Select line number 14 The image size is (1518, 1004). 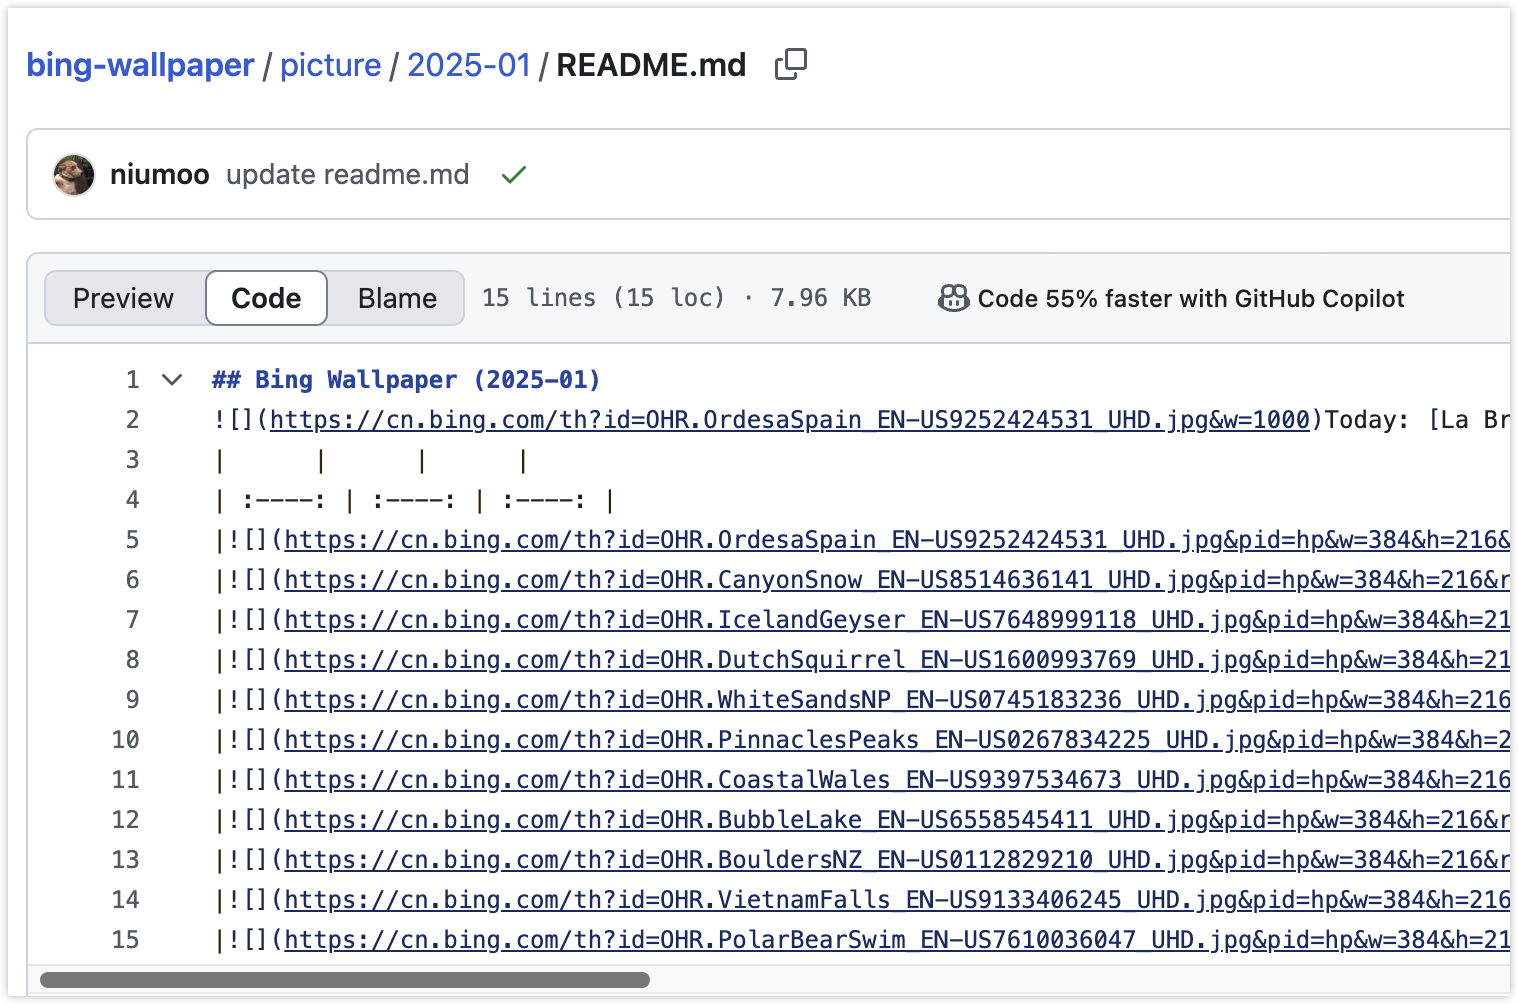(126, 900)
